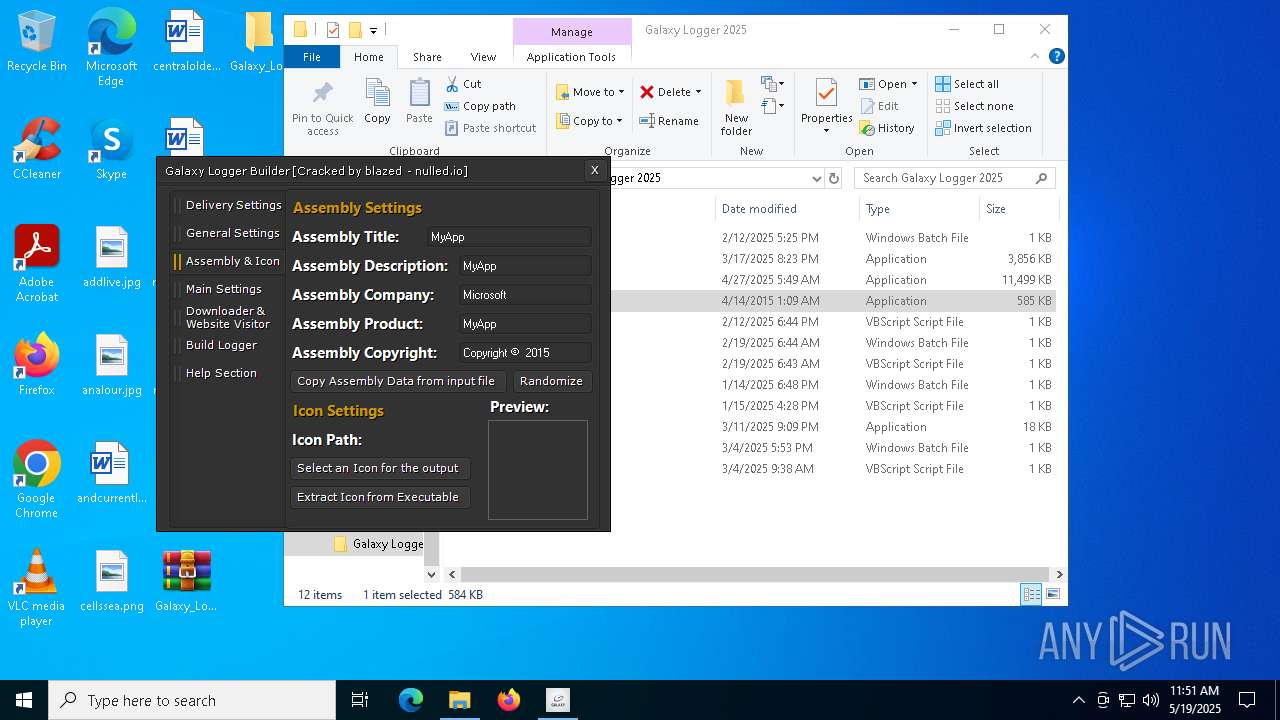Open the Help Section
The width and height of the screenshot is (1280, 720).
click(x=221, y=373)
